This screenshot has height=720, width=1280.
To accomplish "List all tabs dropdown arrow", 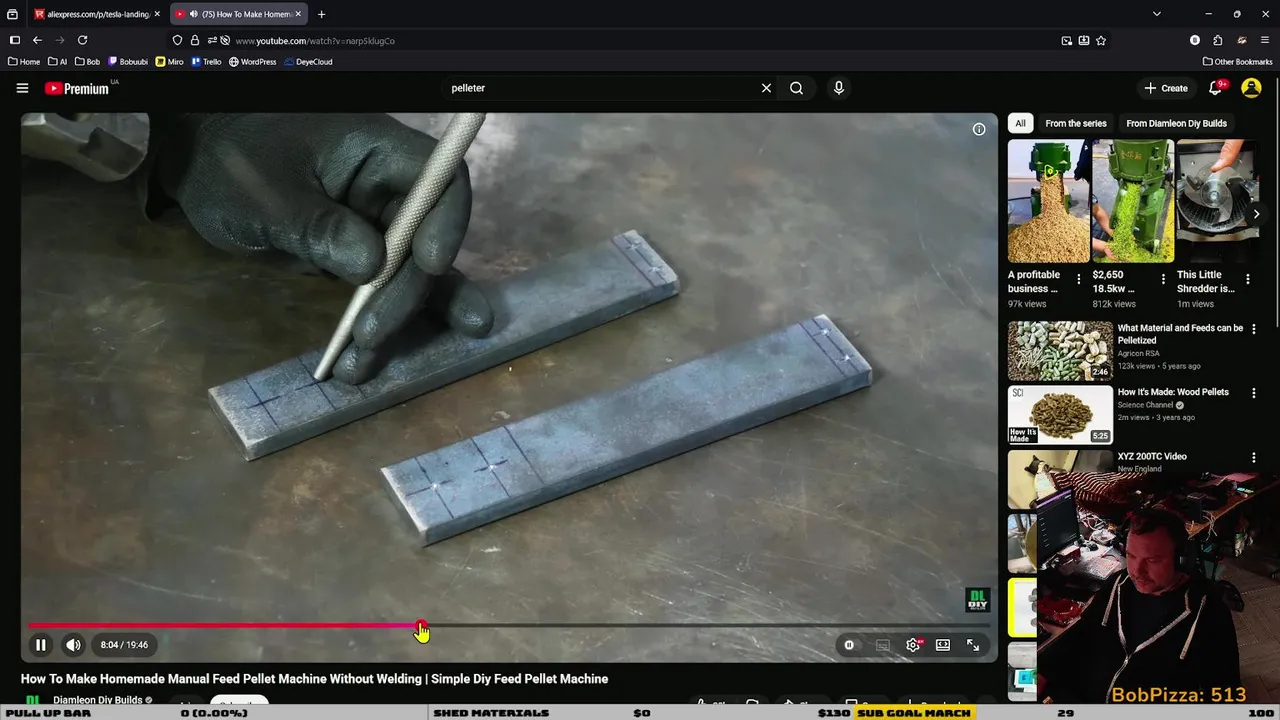I will tap(1157, 14).
